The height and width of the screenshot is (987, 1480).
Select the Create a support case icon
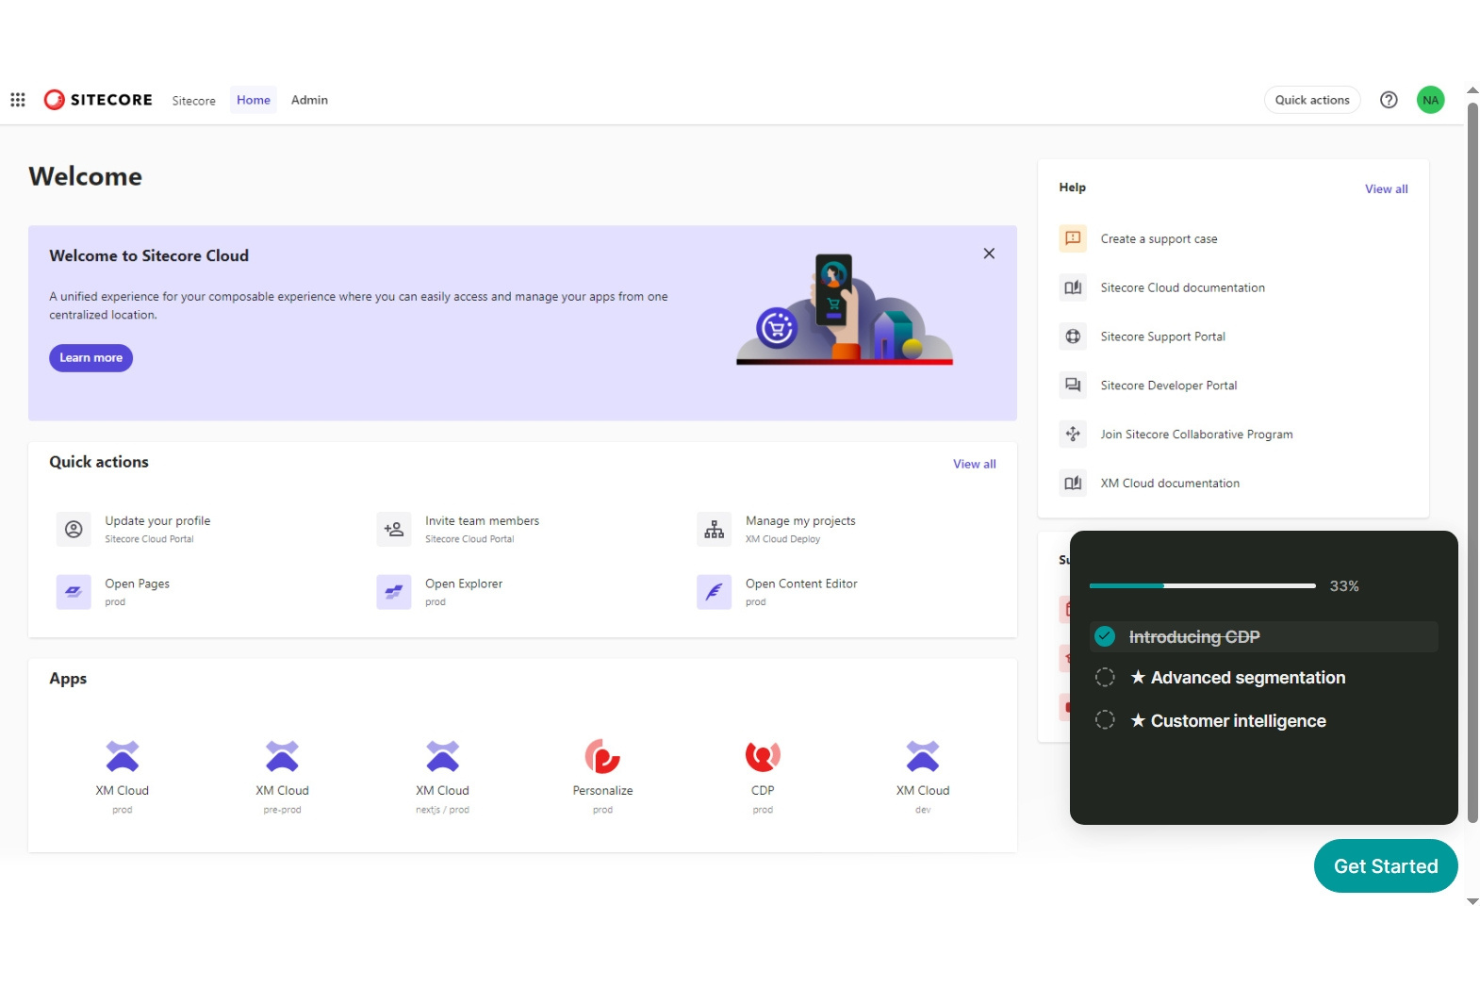[1072, 238]
